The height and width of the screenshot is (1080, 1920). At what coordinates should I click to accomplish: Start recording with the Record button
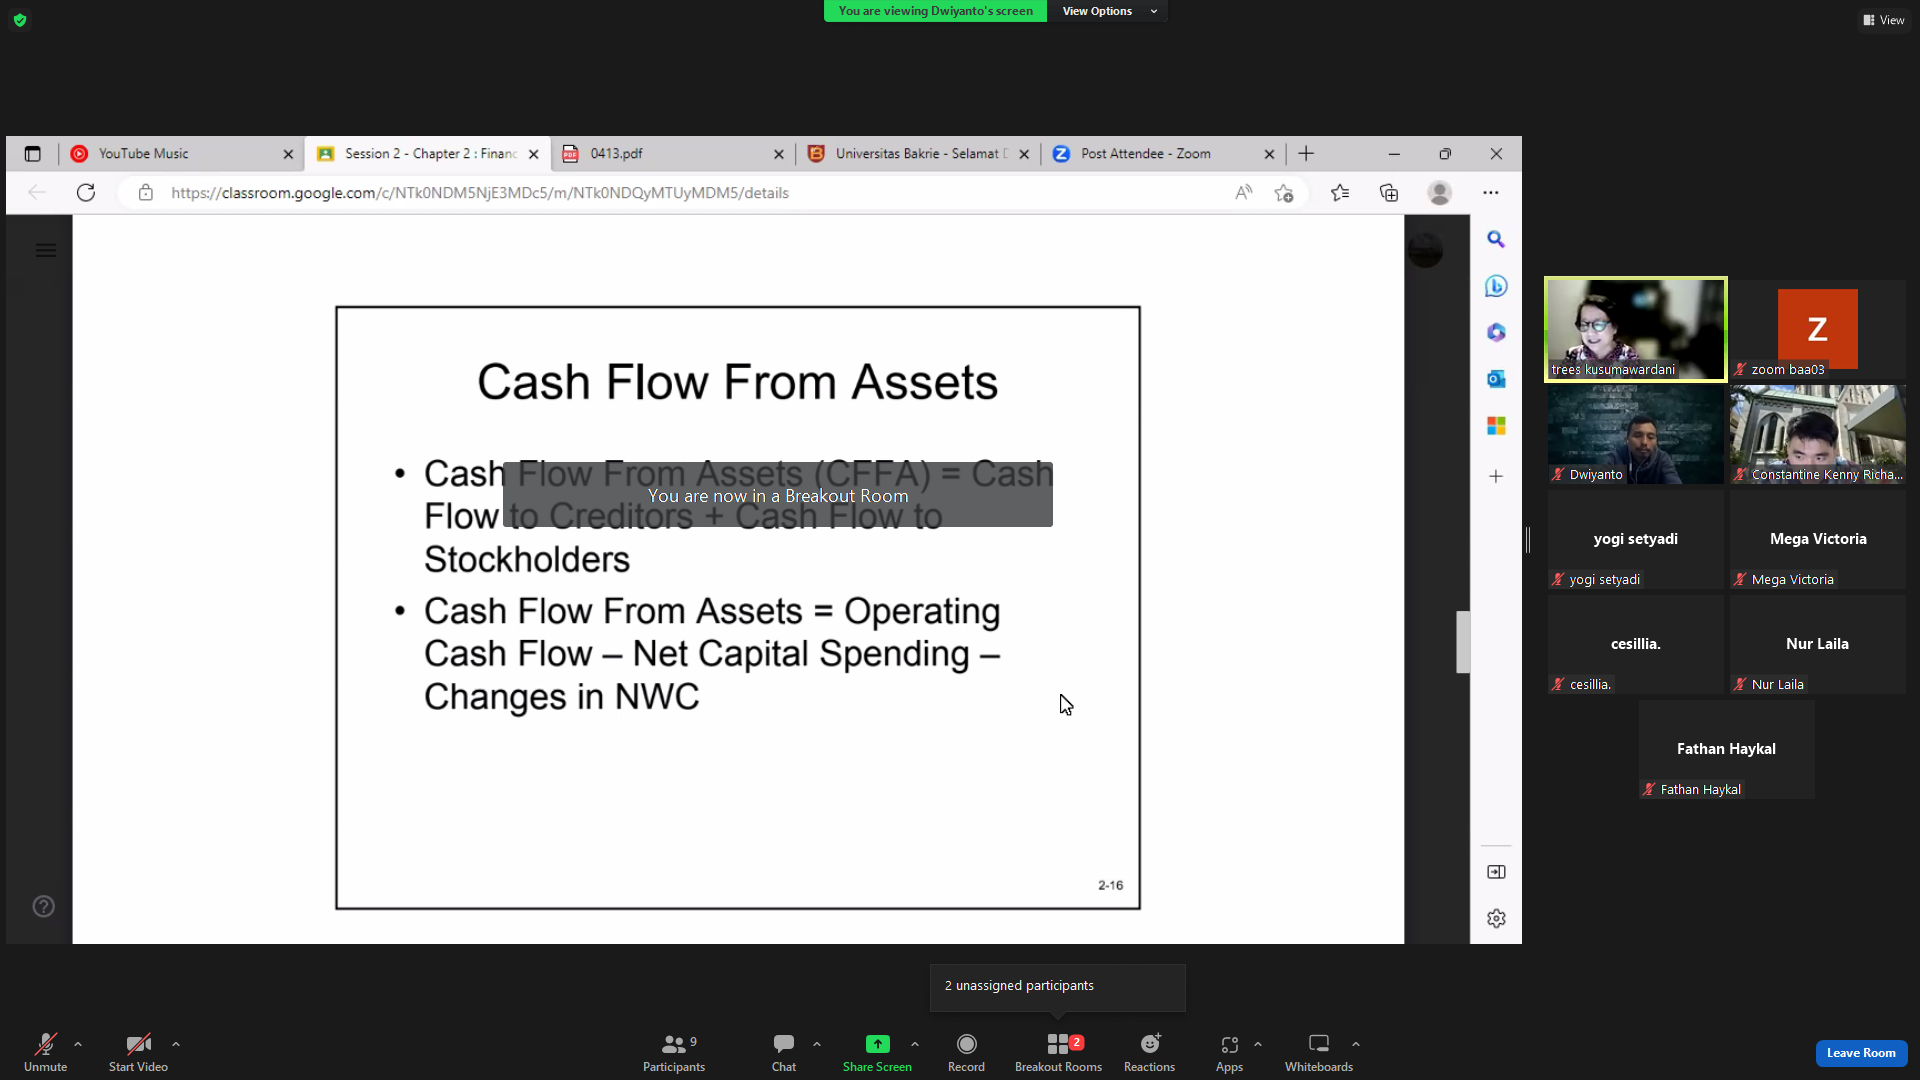(966, 1052)
